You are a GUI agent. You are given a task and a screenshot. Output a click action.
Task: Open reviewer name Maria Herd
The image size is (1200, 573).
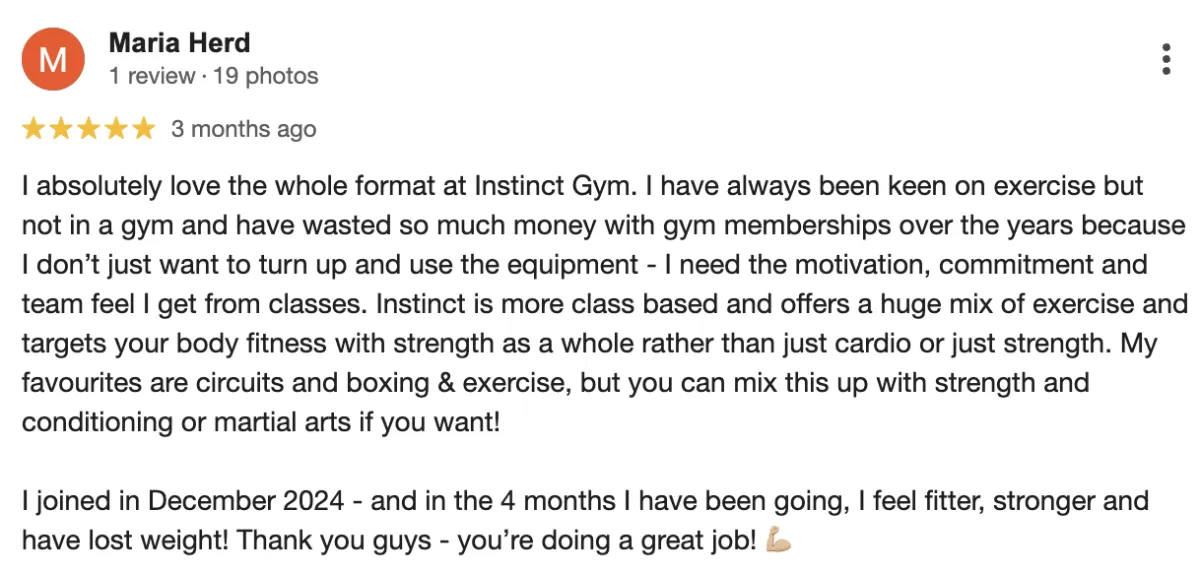coord(179,44)
